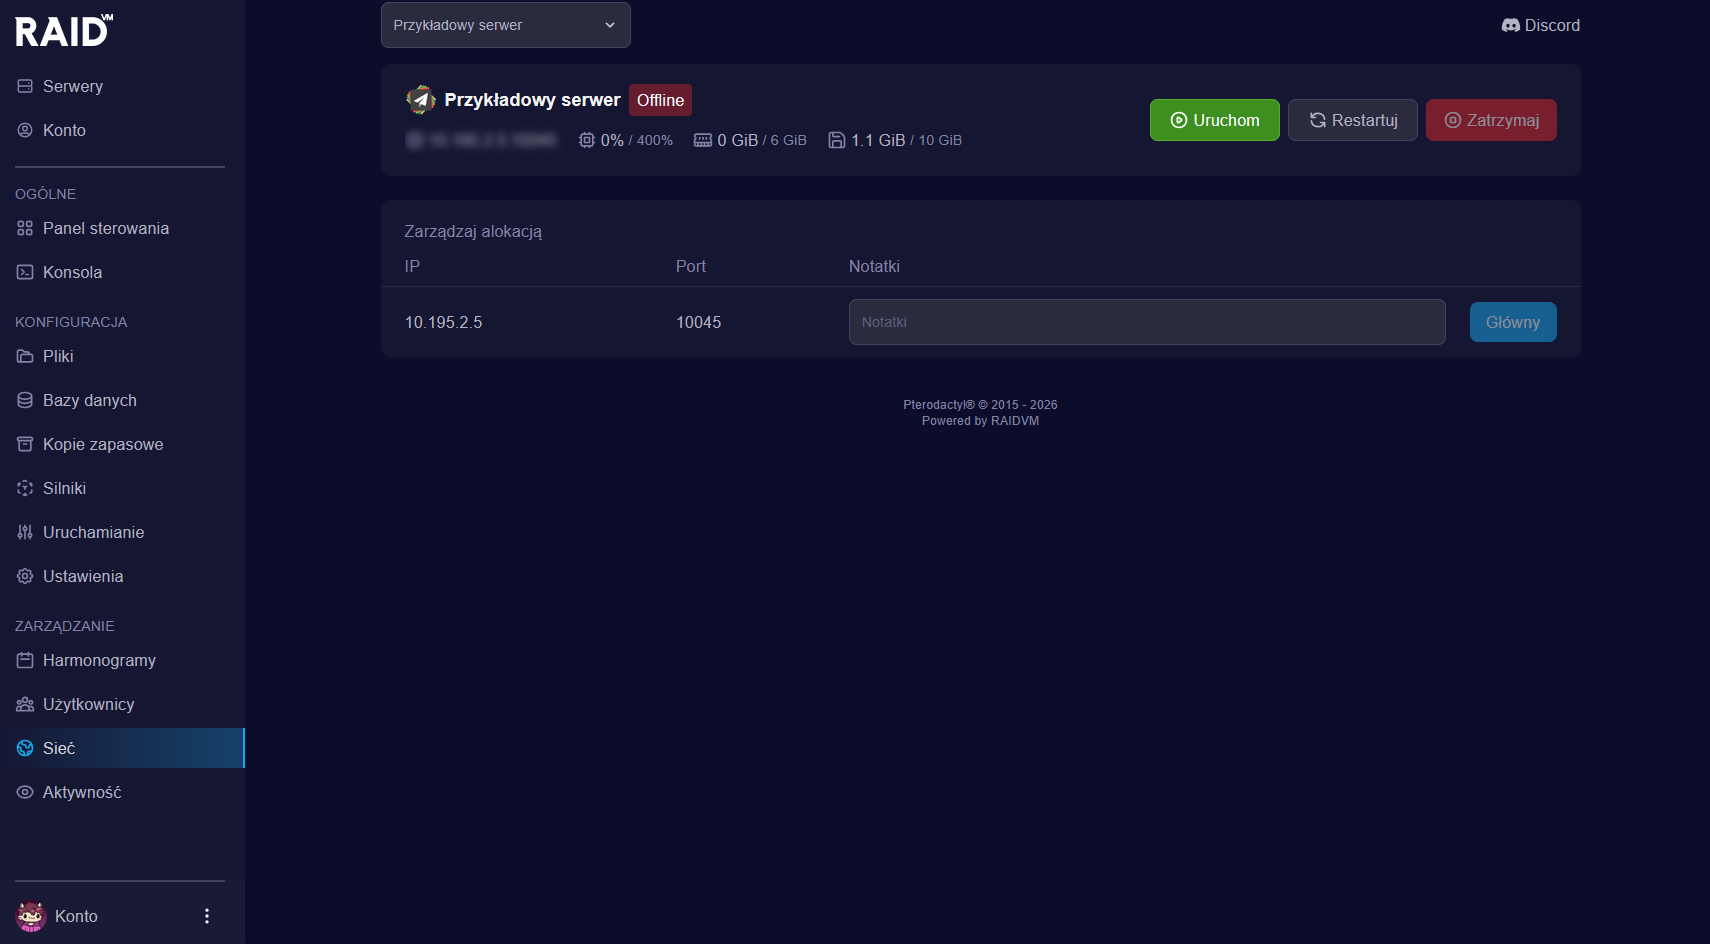Screen dimensions: 1710x944
Task: Click the Harmonogramy calendar icon
Action: click(x=25, y=660)
